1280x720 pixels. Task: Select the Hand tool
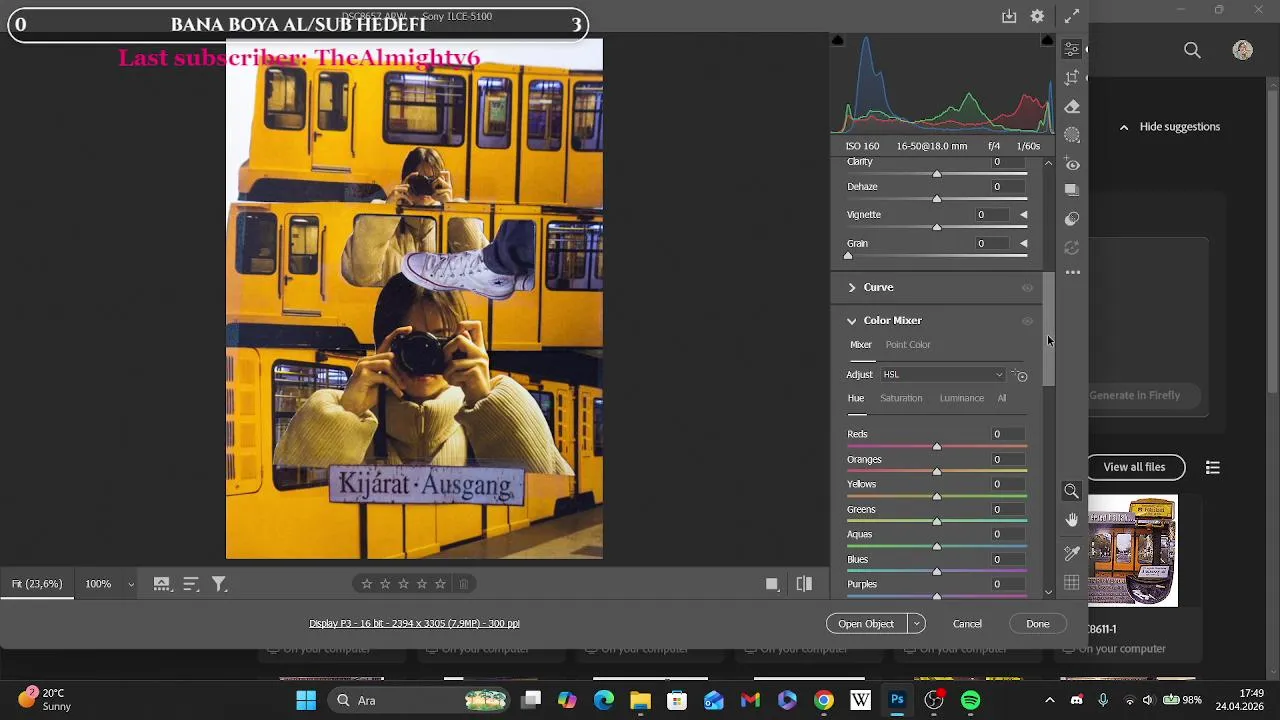[1072, 520]
